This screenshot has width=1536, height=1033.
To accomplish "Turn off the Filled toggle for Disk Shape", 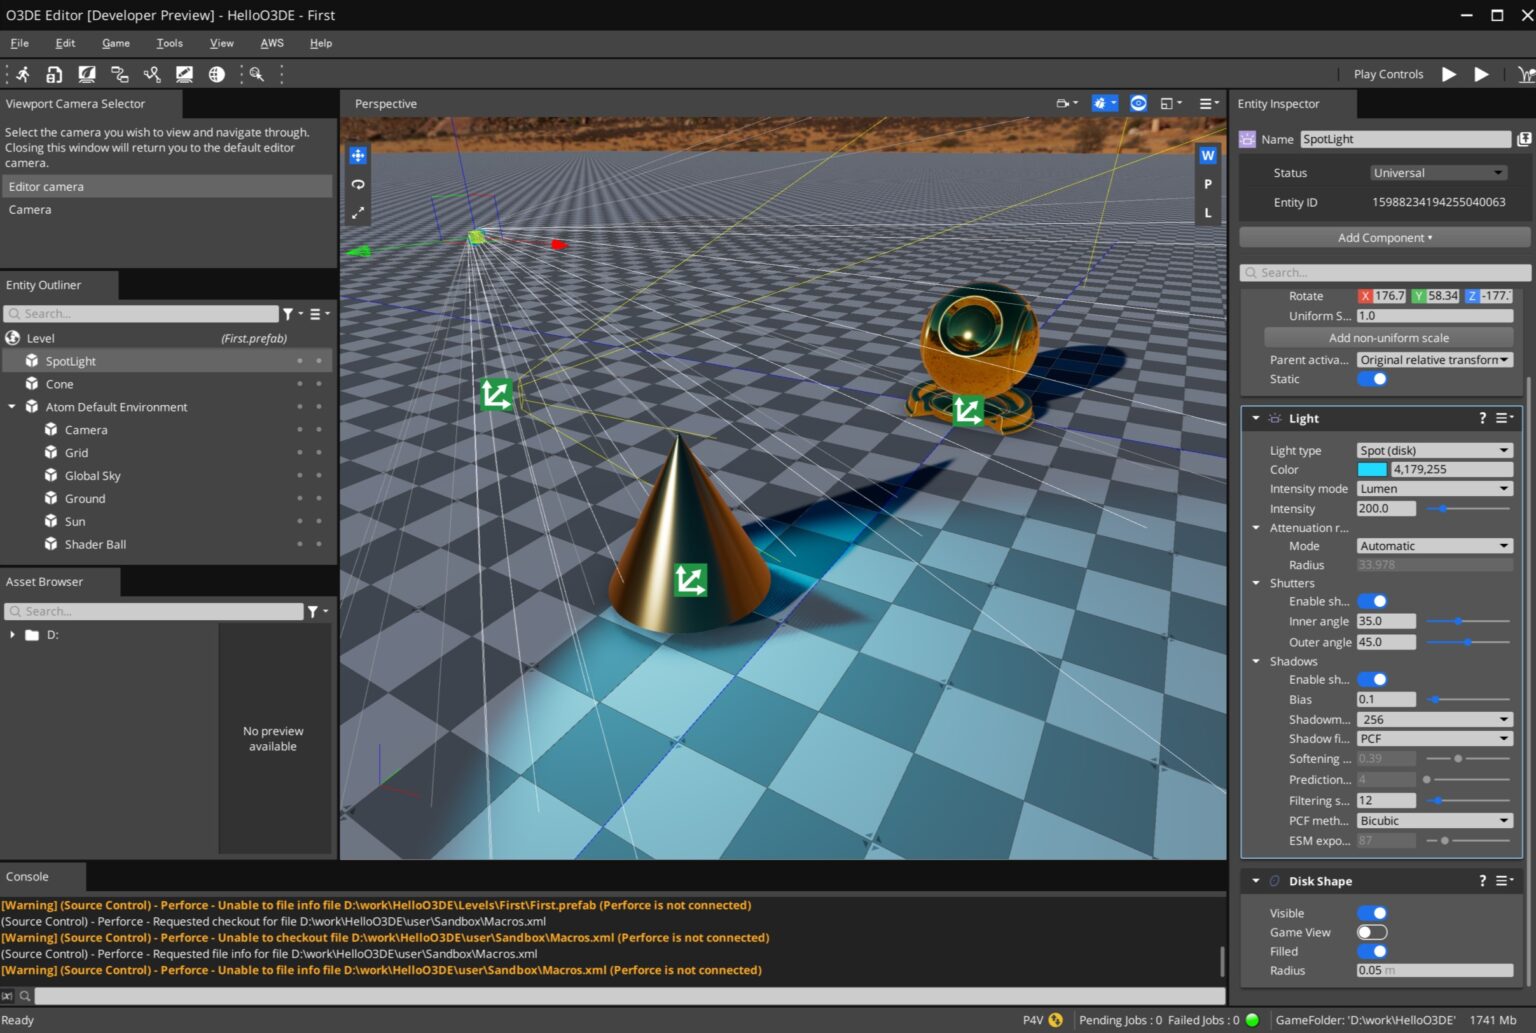I will coord(1373,951).
